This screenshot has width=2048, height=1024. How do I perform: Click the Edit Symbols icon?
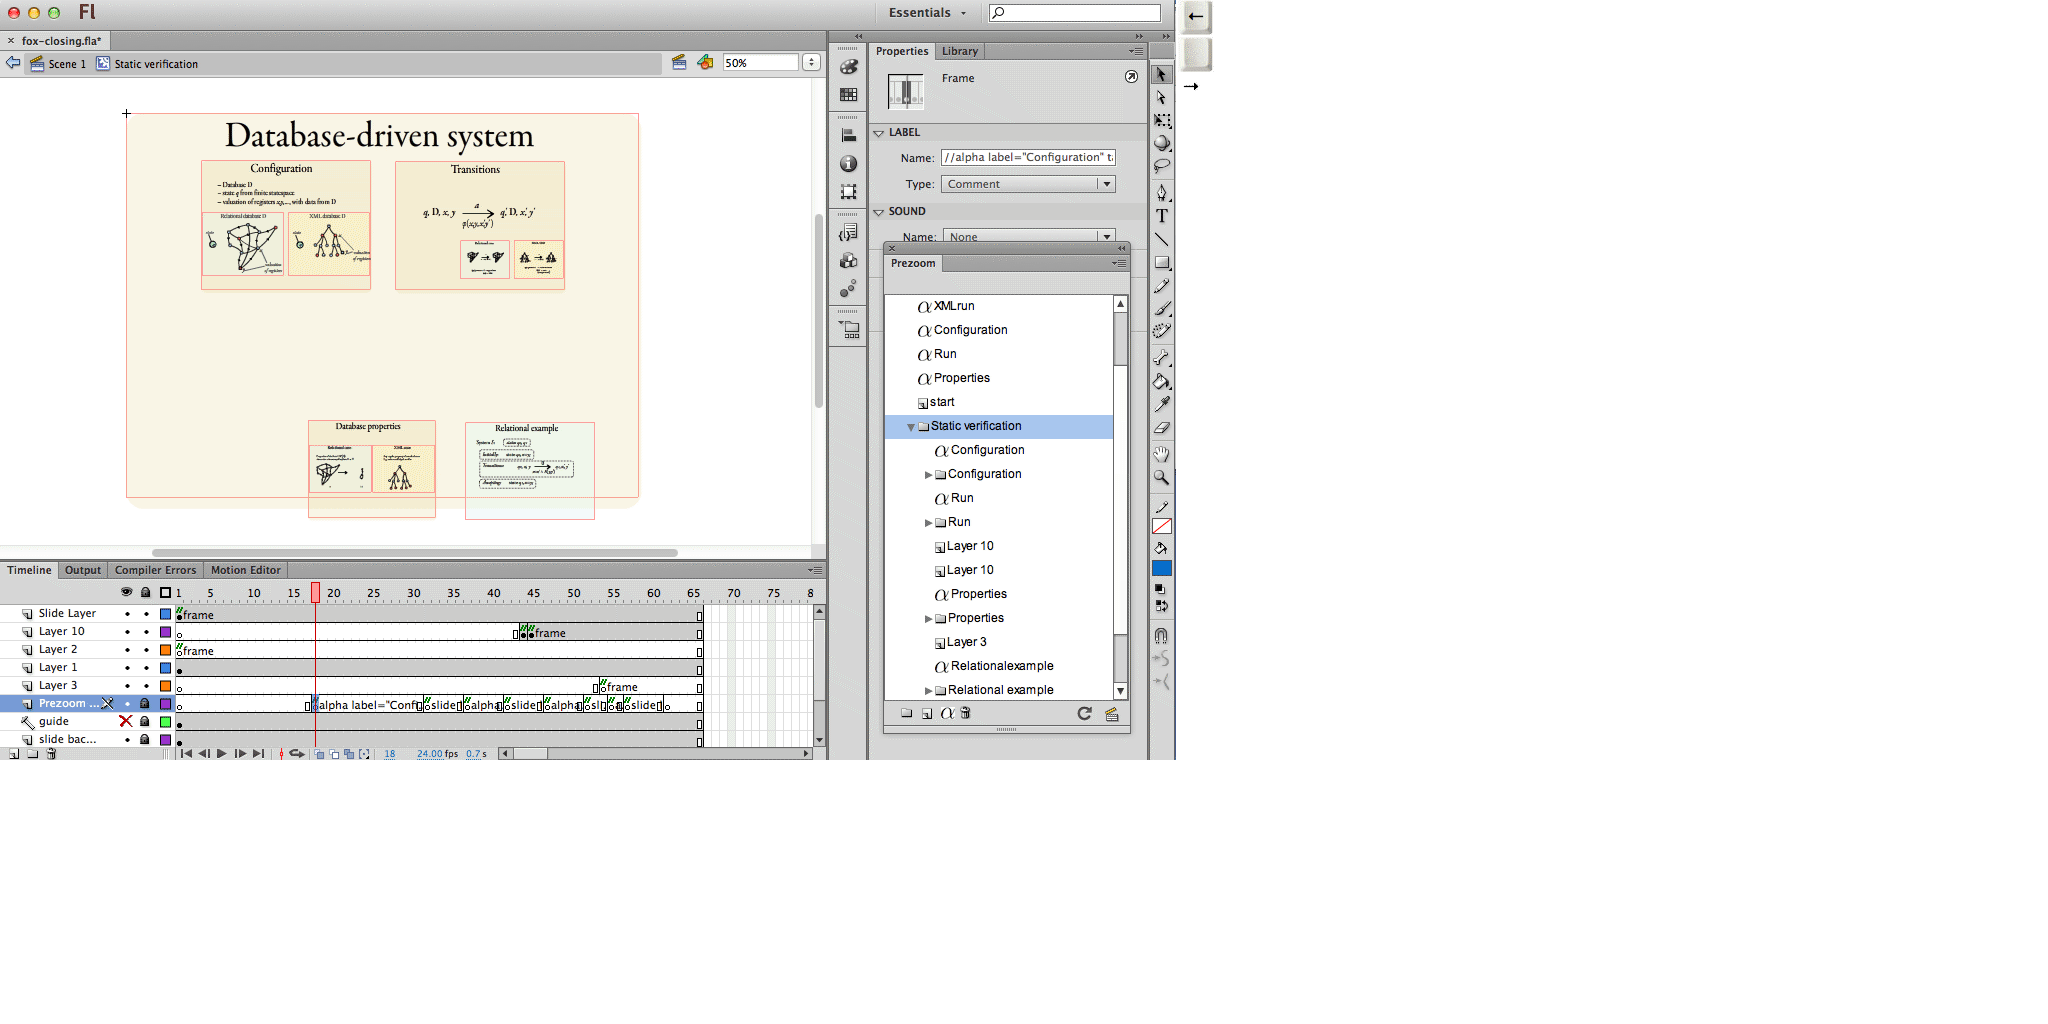(705, 63)
